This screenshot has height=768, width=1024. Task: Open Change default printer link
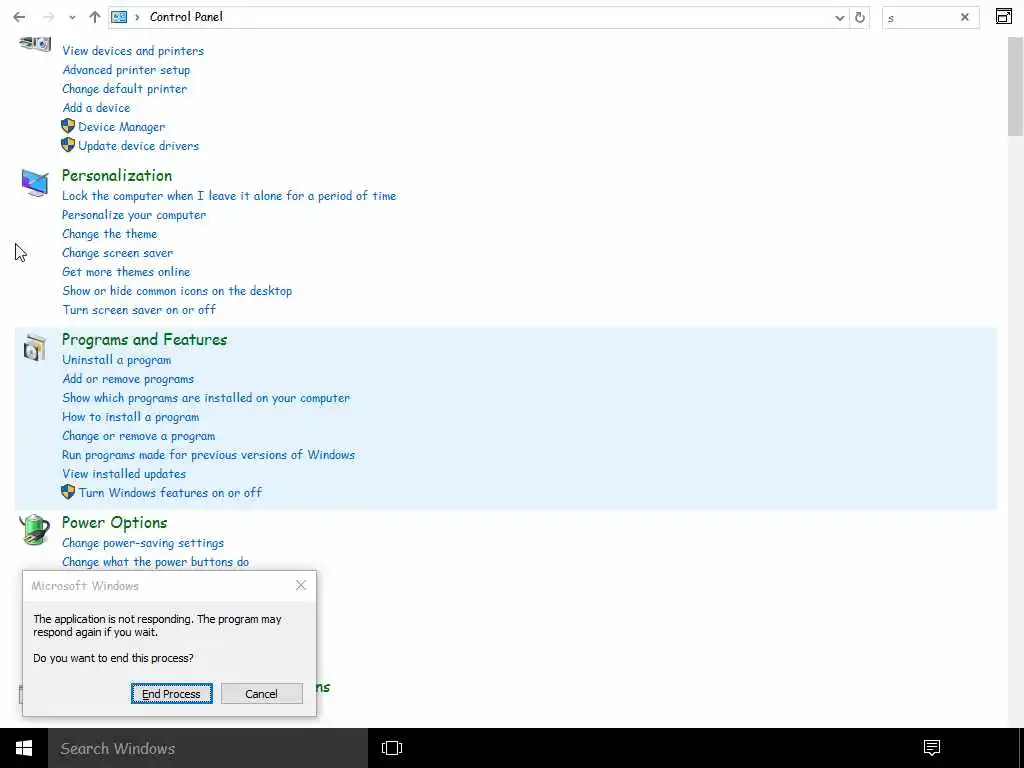tap(125, 89)
